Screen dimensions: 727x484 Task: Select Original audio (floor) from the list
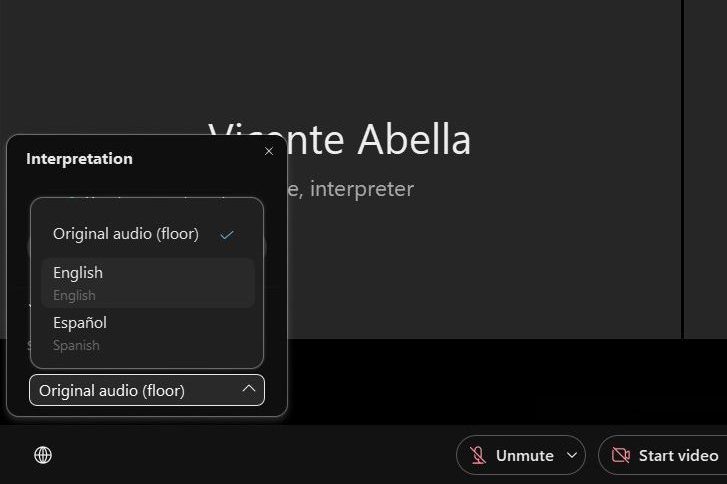[x=126, y=234]
